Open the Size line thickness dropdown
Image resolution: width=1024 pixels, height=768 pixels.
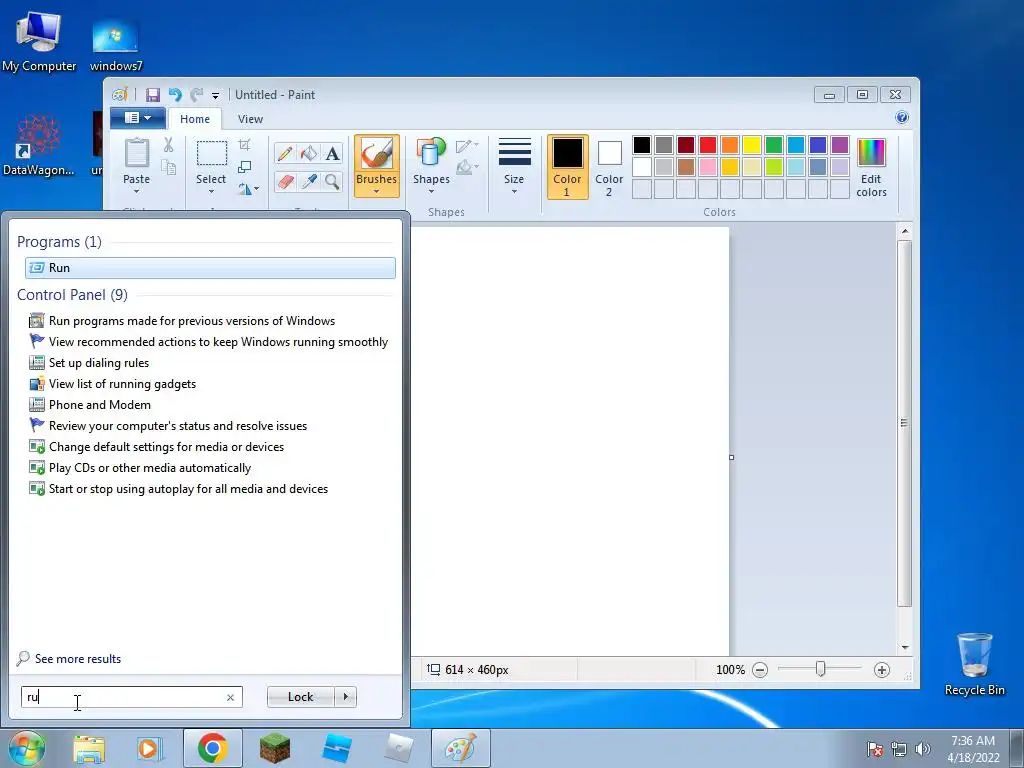[x=514, y=167]
